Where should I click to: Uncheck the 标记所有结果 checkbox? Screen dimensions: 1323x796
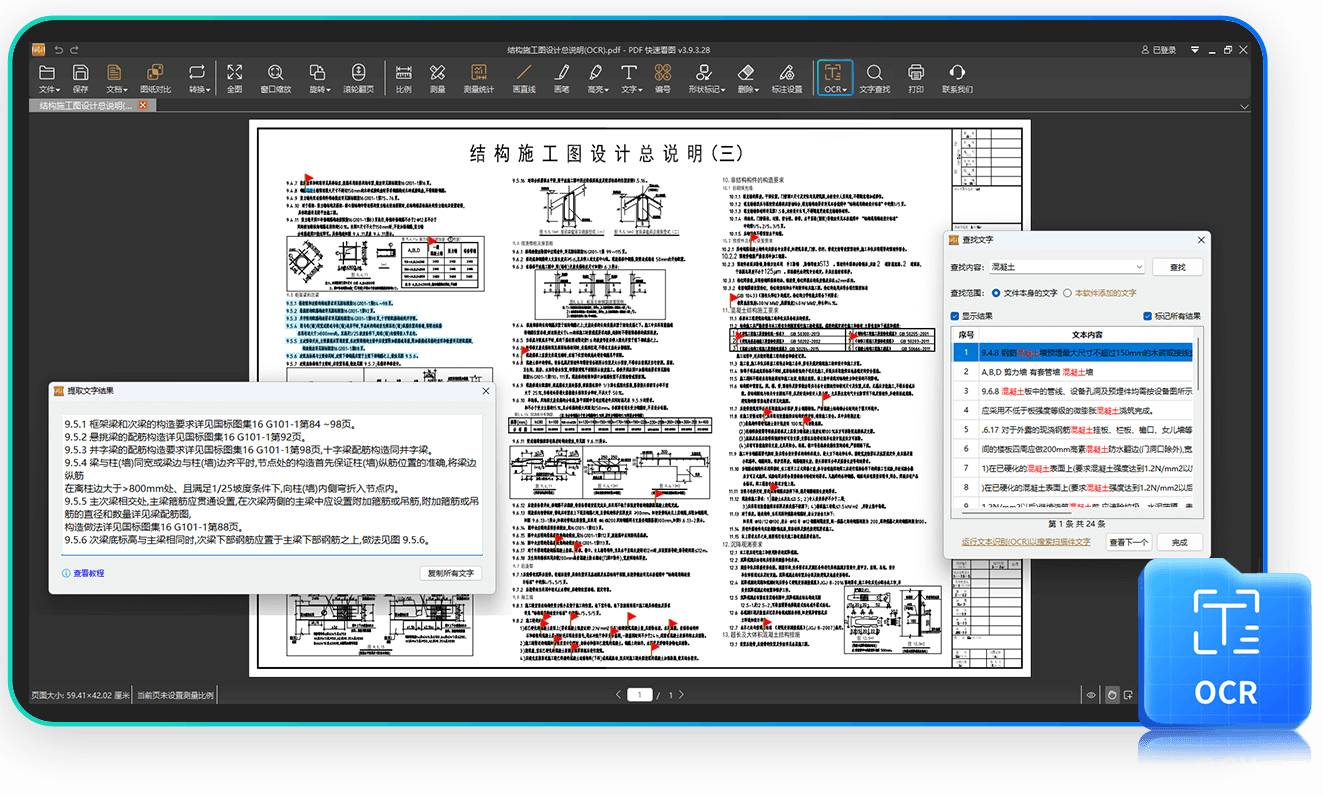pos(1148,317)
